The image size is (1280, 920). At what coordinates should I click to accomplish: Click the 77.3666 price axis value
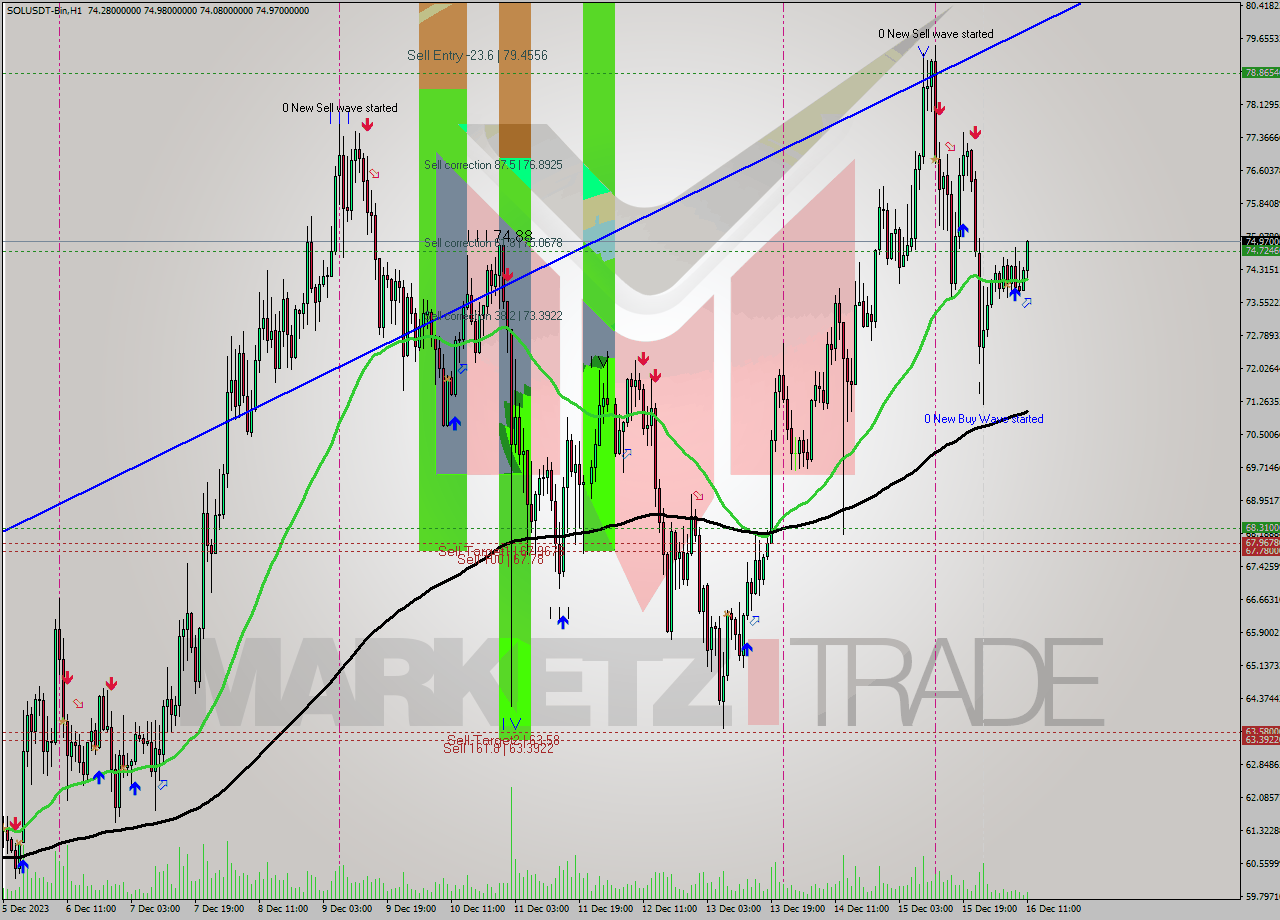pyautogui.click(x=1261, y=137)
